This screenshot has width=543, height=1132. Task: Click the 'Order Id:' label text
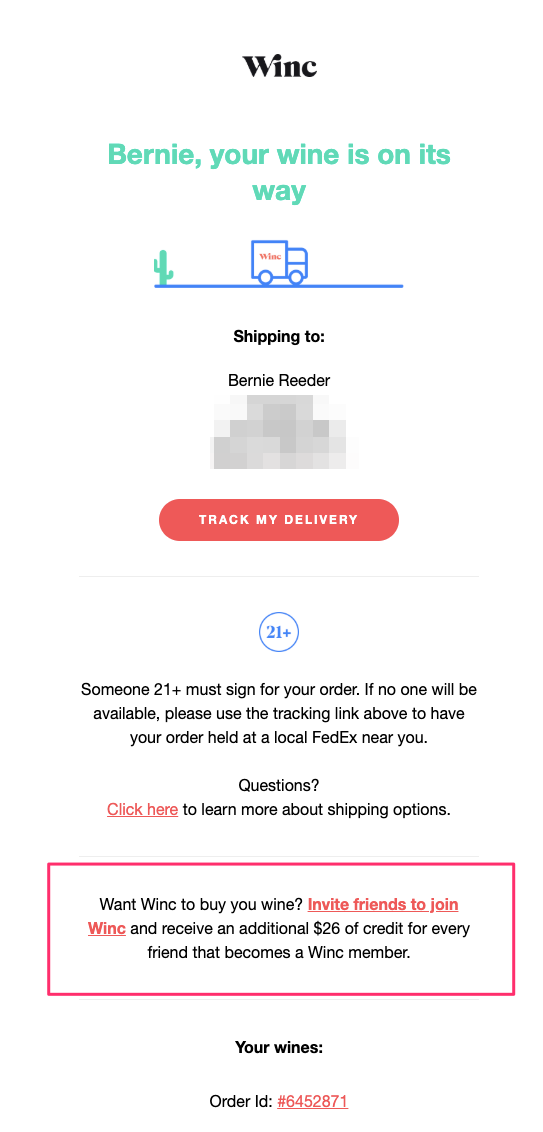[241, 1102]
